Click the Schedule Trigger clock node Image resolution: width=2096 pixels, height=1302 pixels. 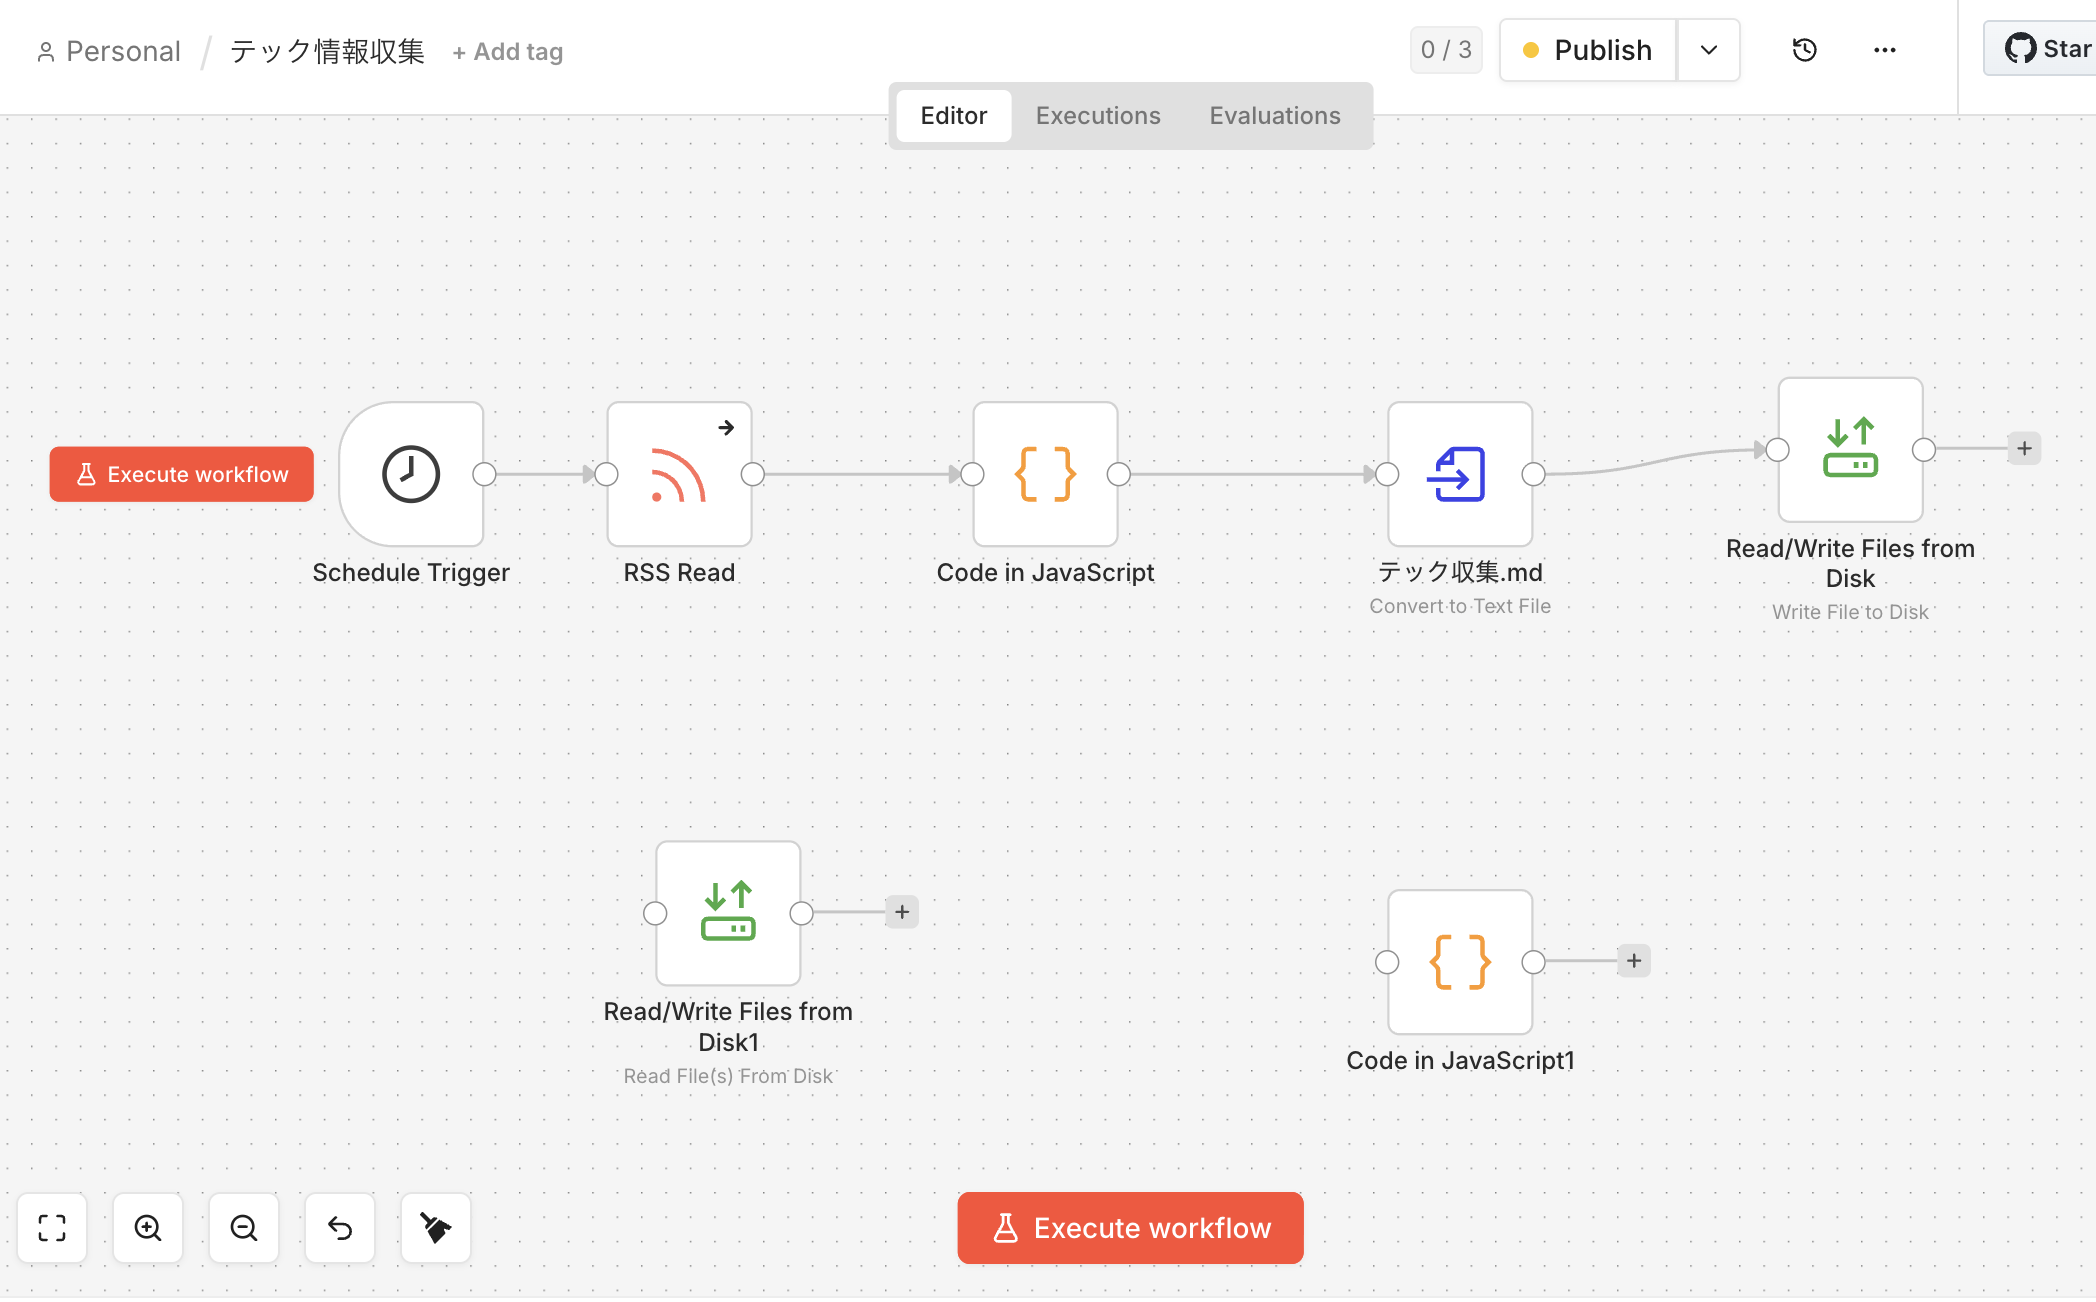coord(411,474)
